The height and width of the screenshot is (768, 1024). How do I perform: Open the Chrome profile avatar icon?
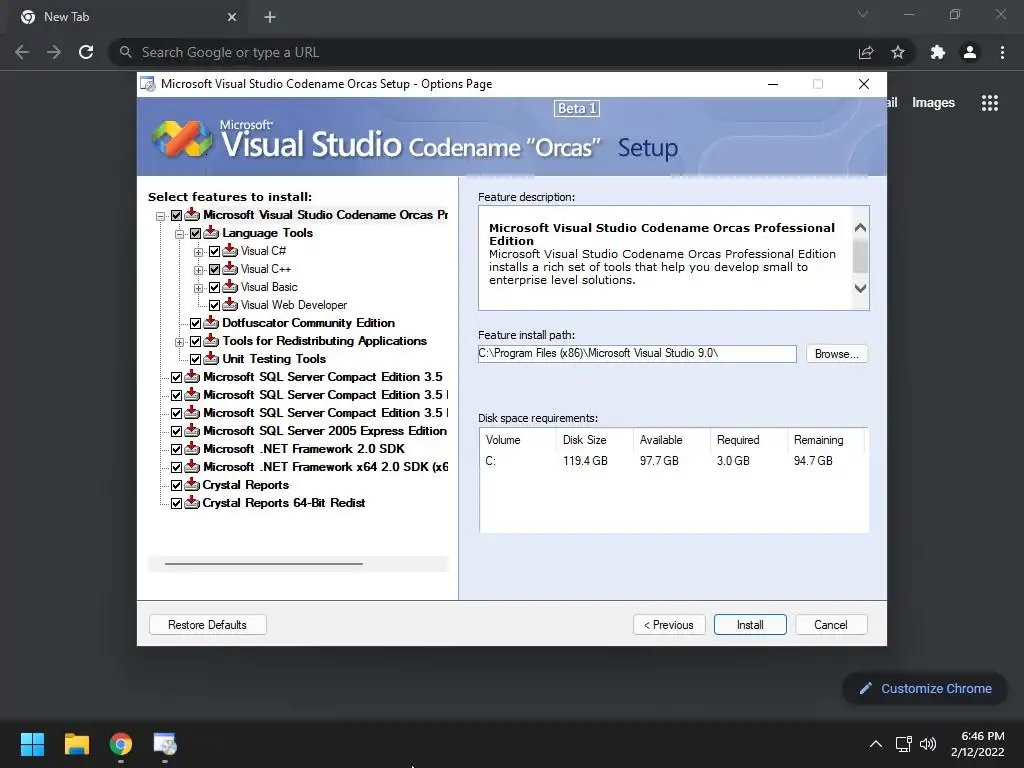point(970,52)
